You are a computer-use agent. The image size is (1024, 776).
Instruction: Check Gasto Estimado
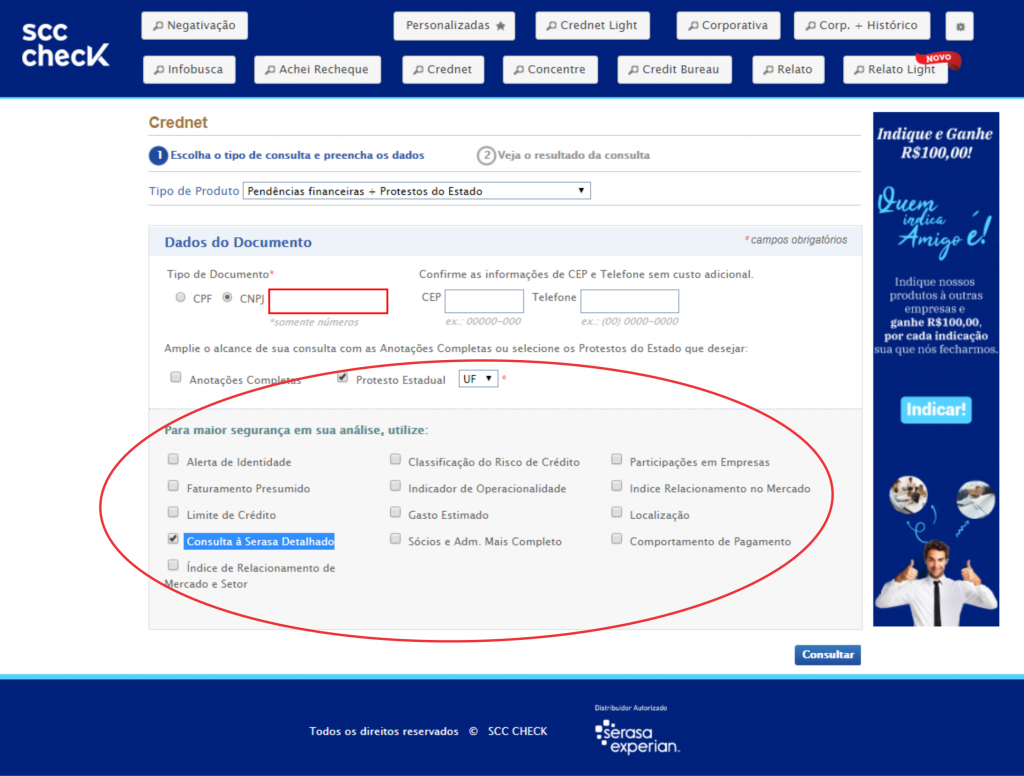(x=395, y=512)
